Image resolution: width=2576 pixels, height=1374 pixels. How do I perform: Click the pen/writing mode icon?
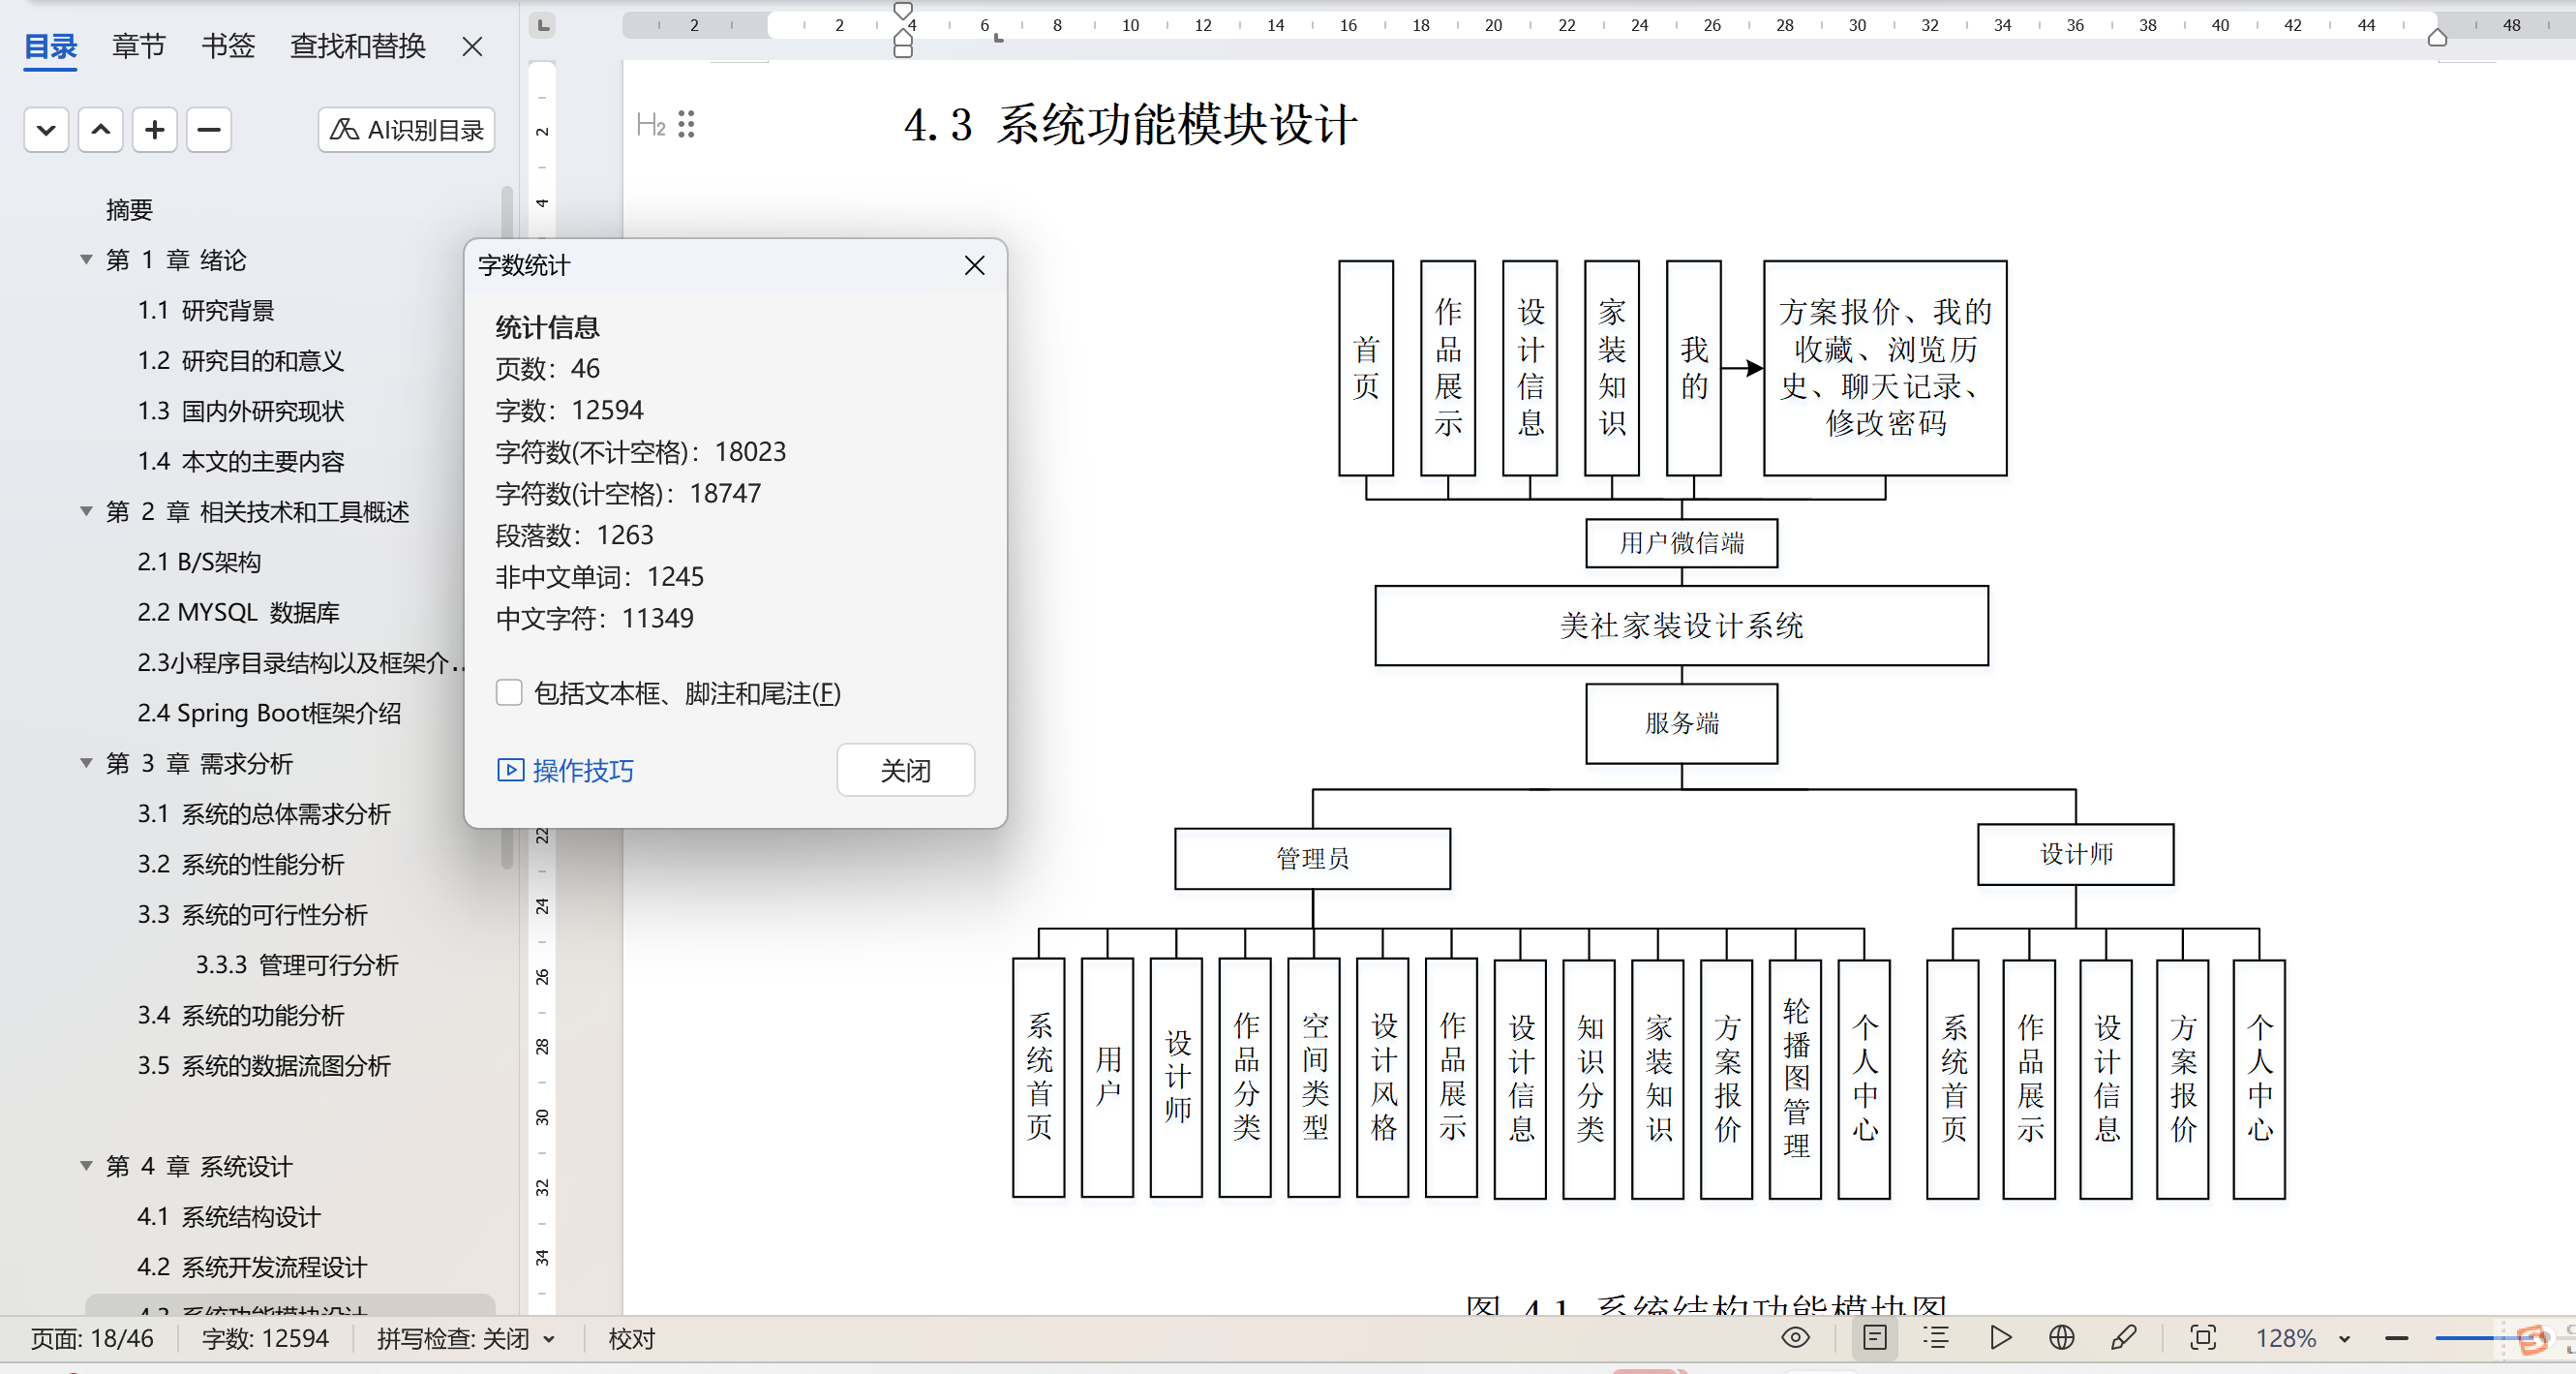(x=2123, y=1338)
